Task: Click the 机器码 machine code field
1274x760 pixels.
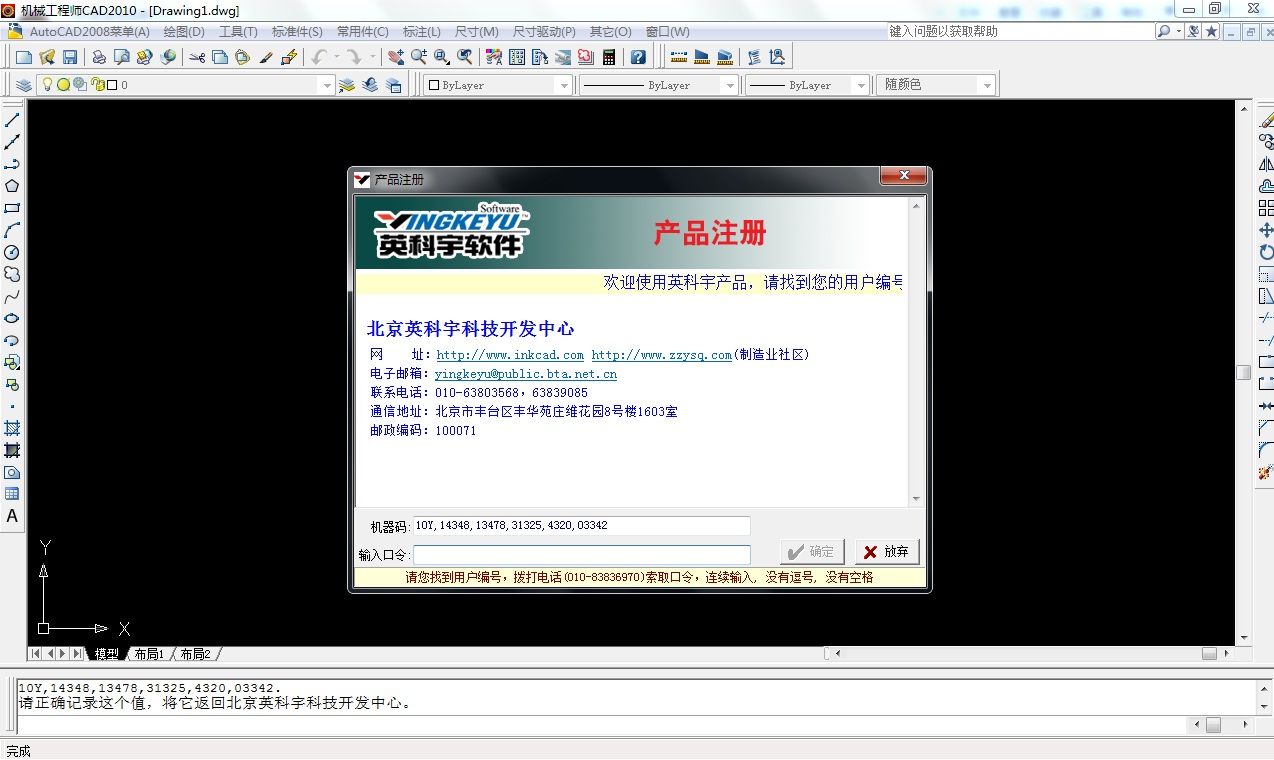Action: click(x=582, y=526)
